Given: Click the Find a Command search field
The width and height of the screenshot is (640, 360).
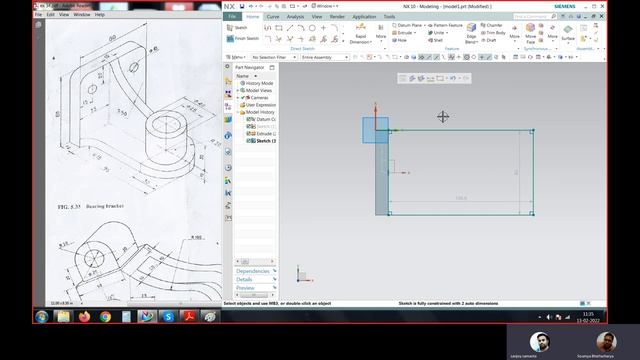Looking at the screenshot, I should click(x=535, y=16).
